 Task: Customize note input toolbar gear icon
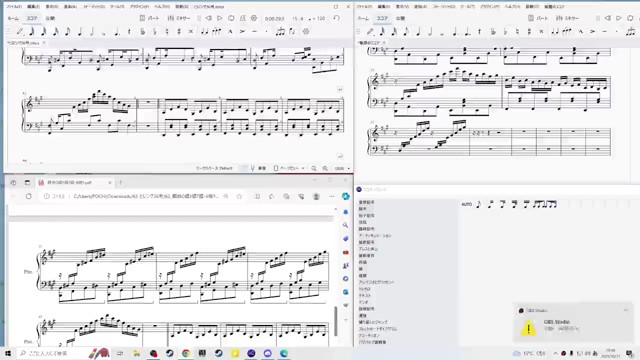click(306, 31)
